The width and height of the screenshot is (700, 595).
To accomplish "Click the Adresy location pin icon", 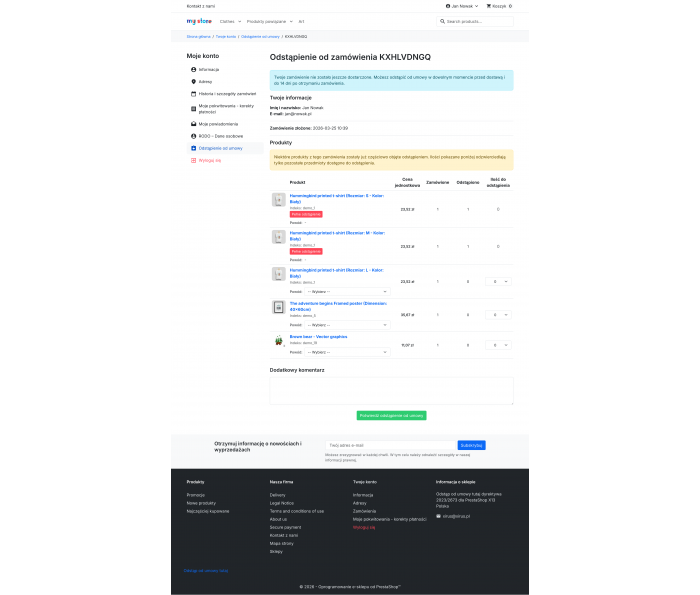I will click(193, 81).
